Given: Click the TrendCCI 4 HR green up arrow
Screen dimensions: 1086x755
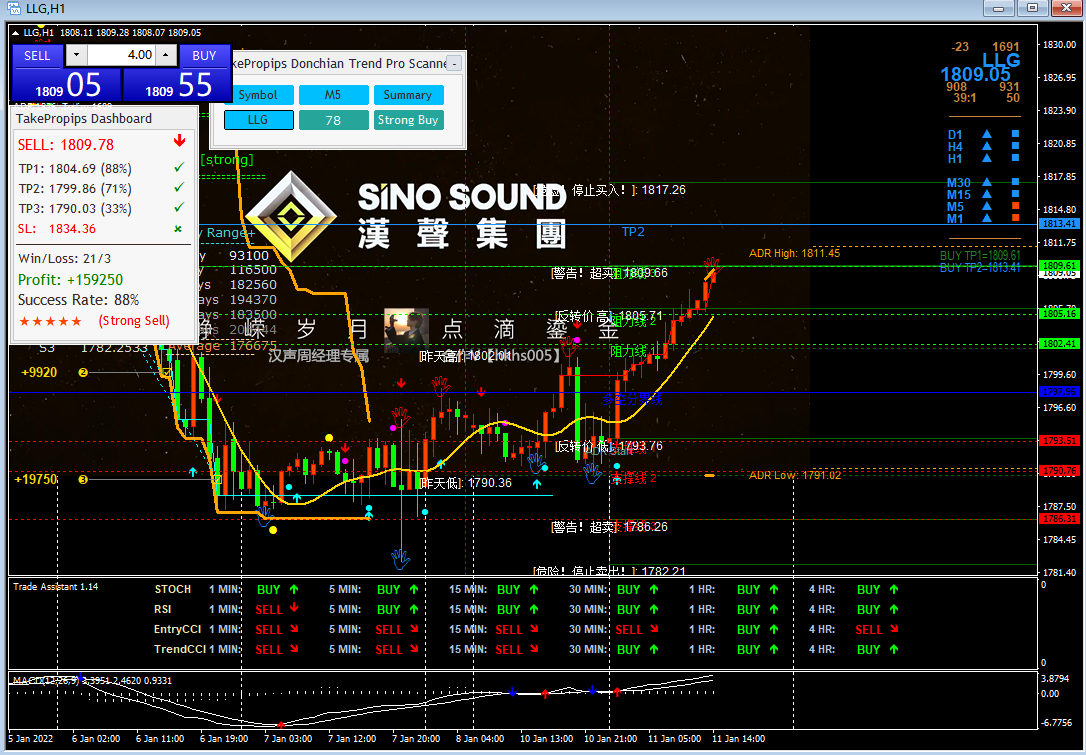Looking at the screenshot, I should coord(894,649).
